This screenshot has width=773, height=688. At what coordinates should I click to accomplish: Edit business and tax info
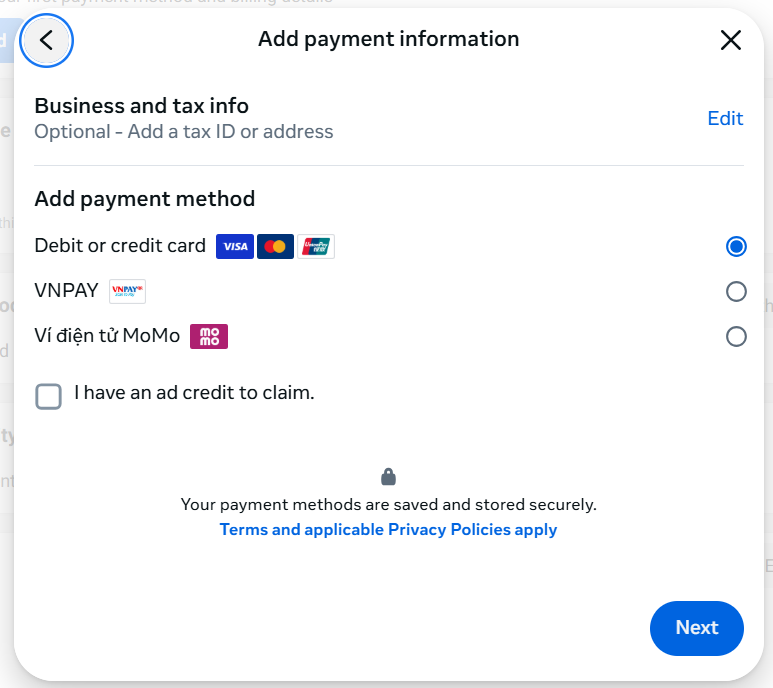tap(725, 118)
